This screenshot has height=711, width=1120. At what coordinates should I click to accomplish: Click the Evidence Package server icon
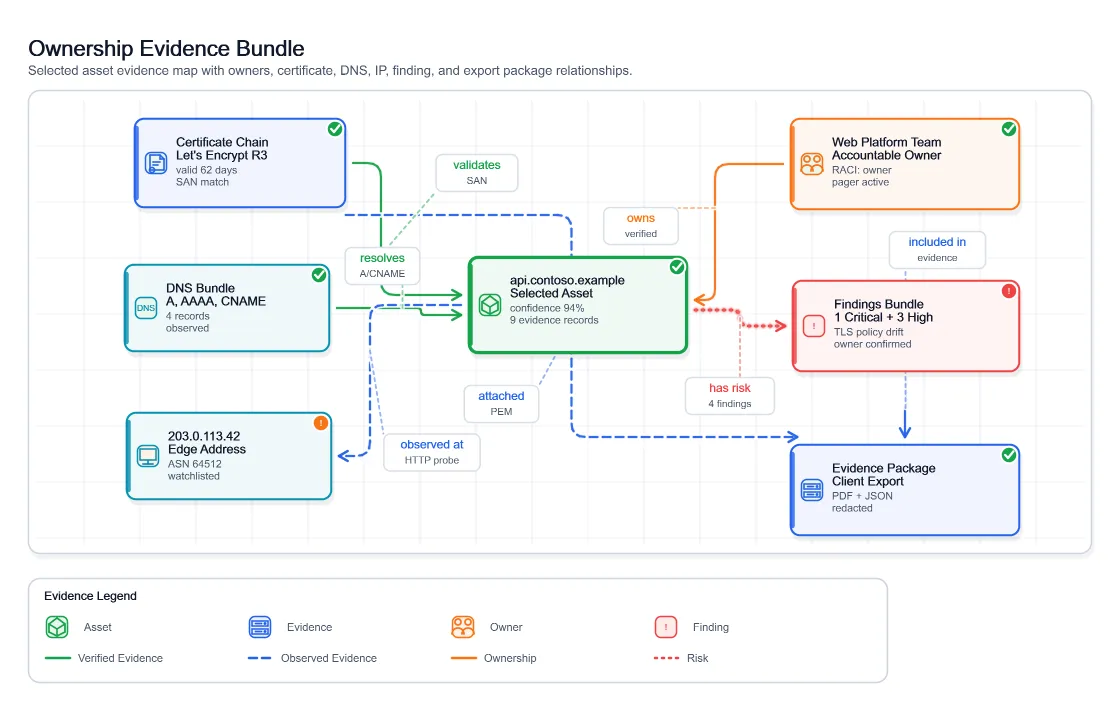(812, 490)
